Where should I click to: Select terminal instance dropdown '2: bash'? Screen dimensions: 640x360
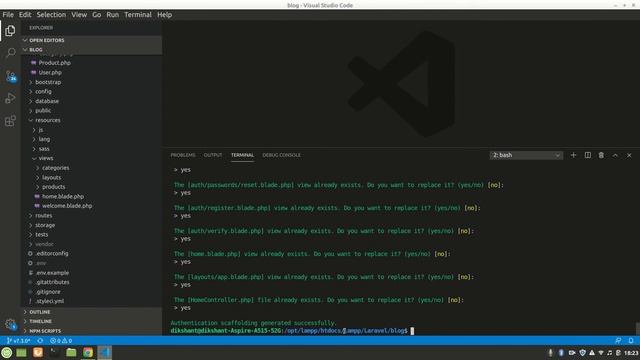tap(526, 155)
